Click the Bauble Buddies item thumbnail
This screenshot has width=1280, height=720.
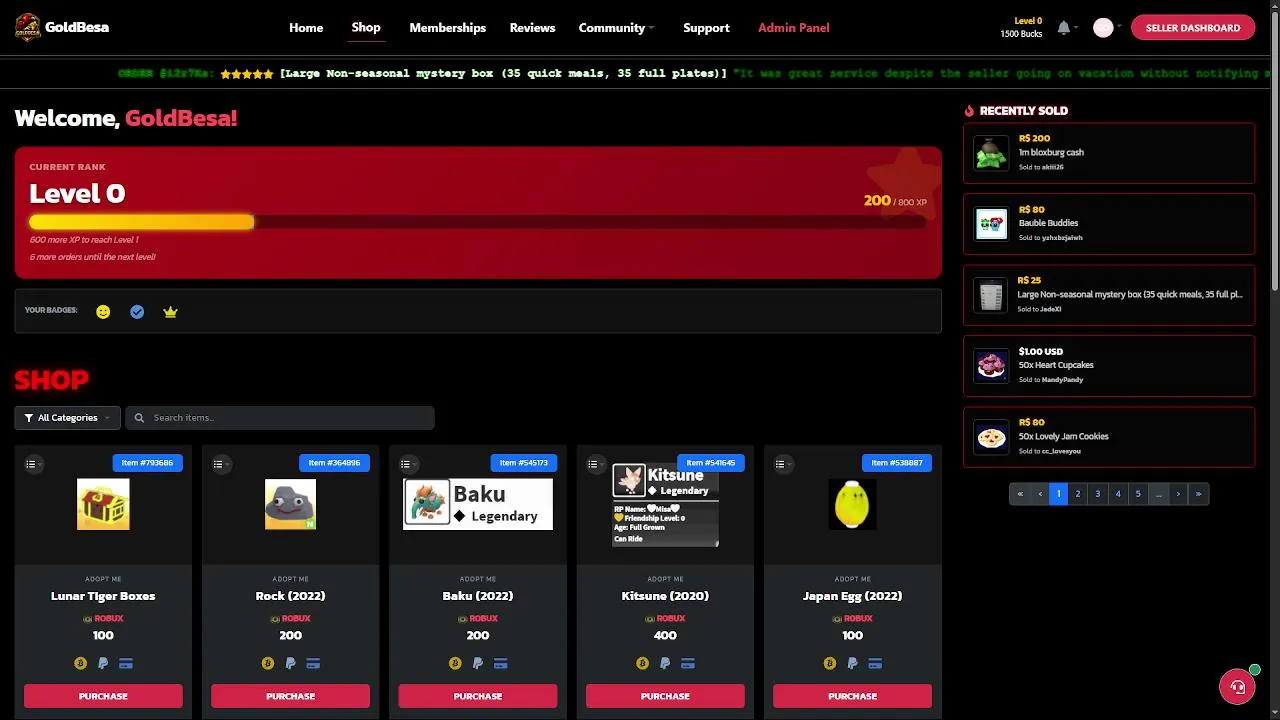[991, 224]
